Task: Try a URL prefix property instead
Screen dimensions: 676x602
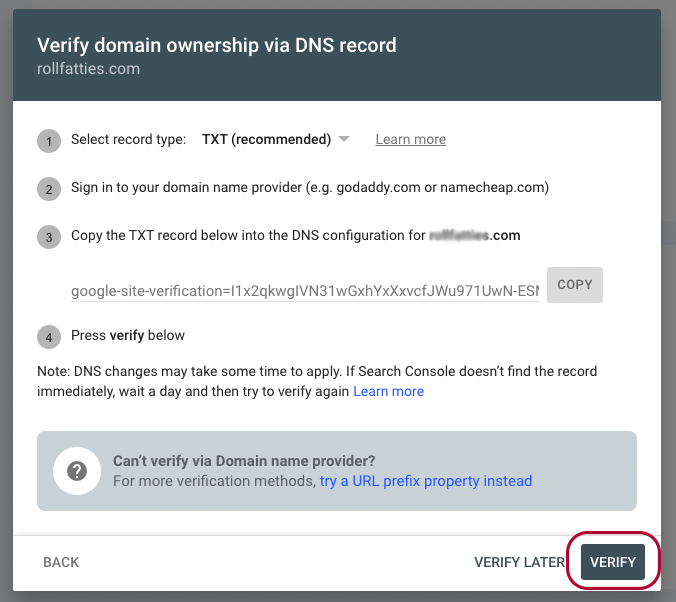Action: 426,481
